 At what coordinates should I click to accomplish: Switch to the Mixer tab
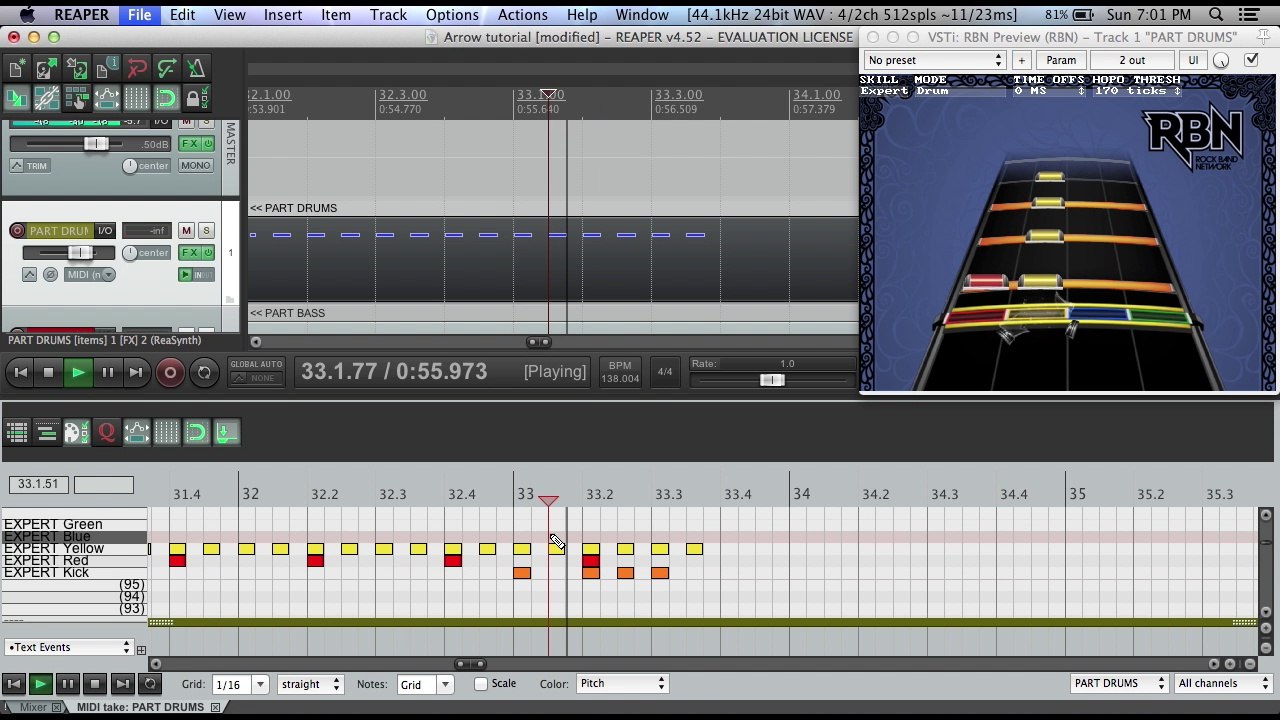[x=33, y=707]
